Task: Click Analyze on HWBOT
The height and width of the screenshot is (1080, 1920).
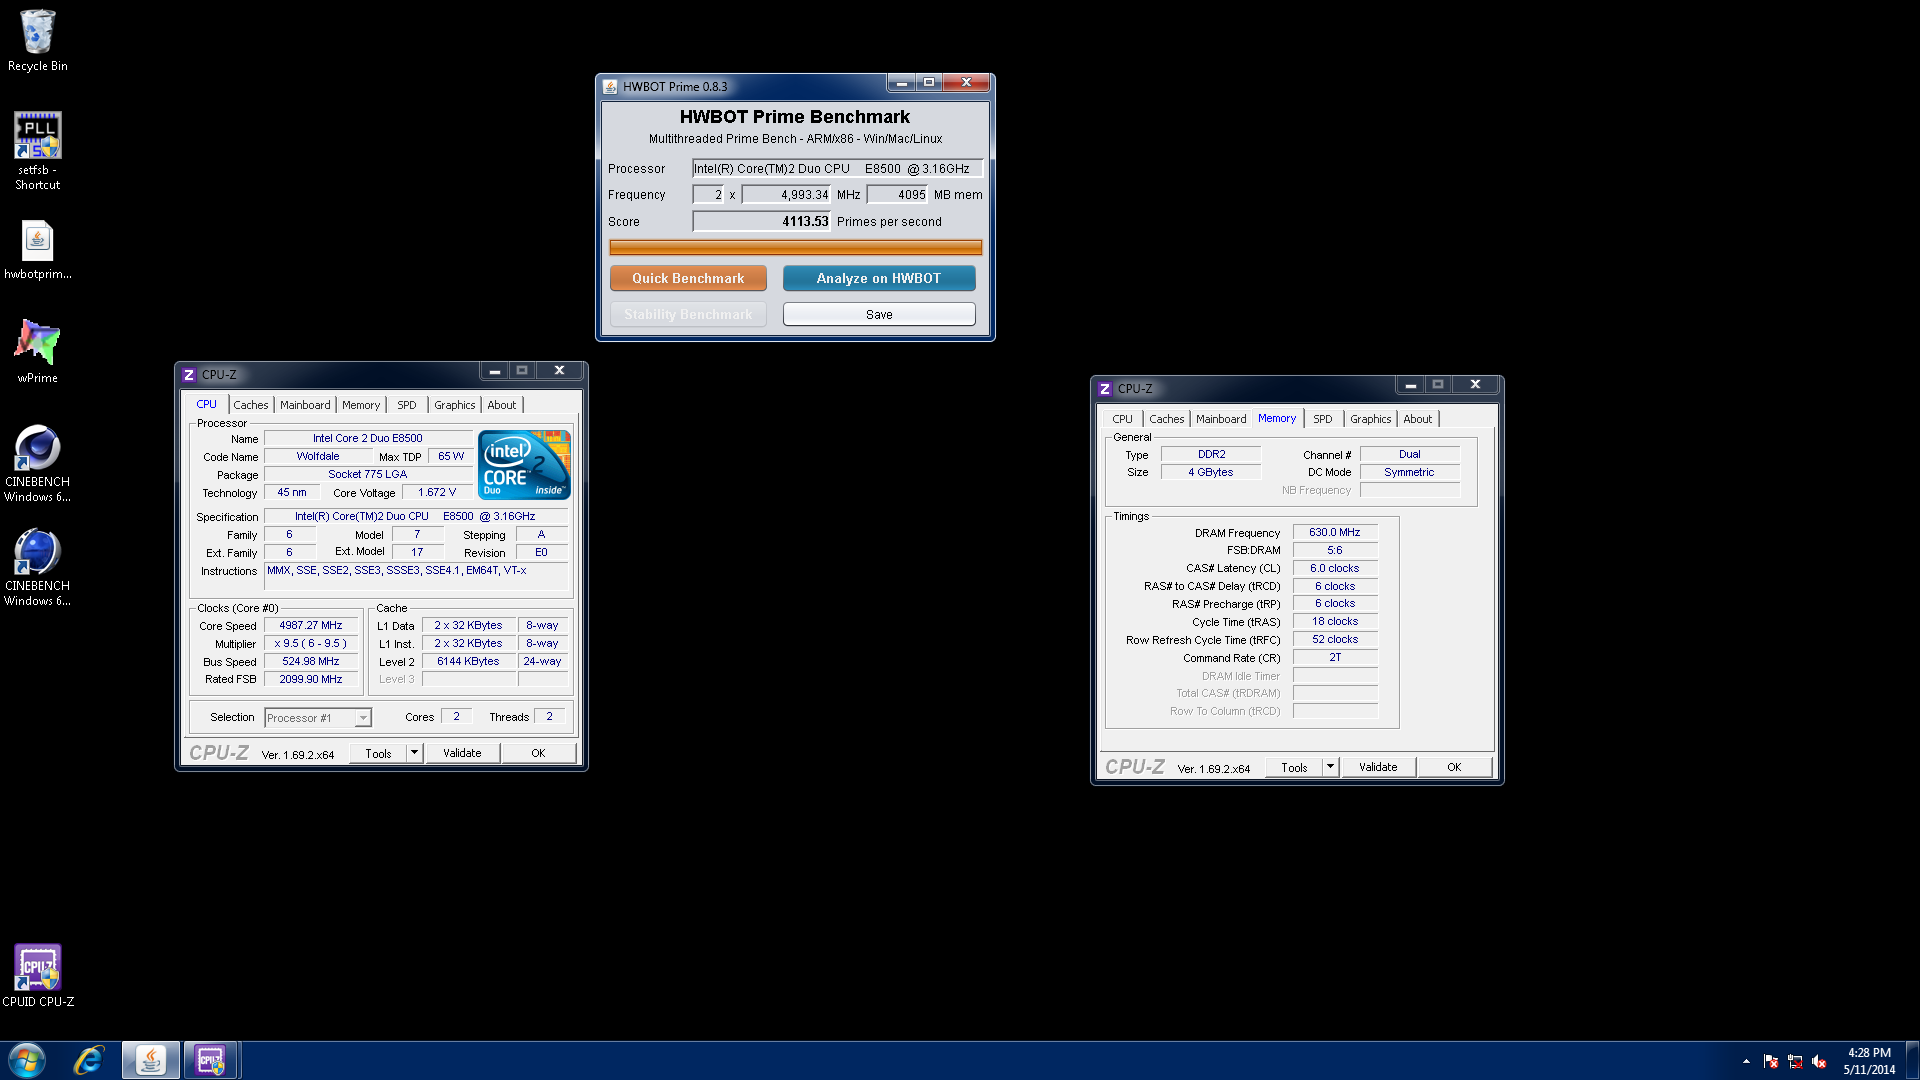Action: [879, 278]
